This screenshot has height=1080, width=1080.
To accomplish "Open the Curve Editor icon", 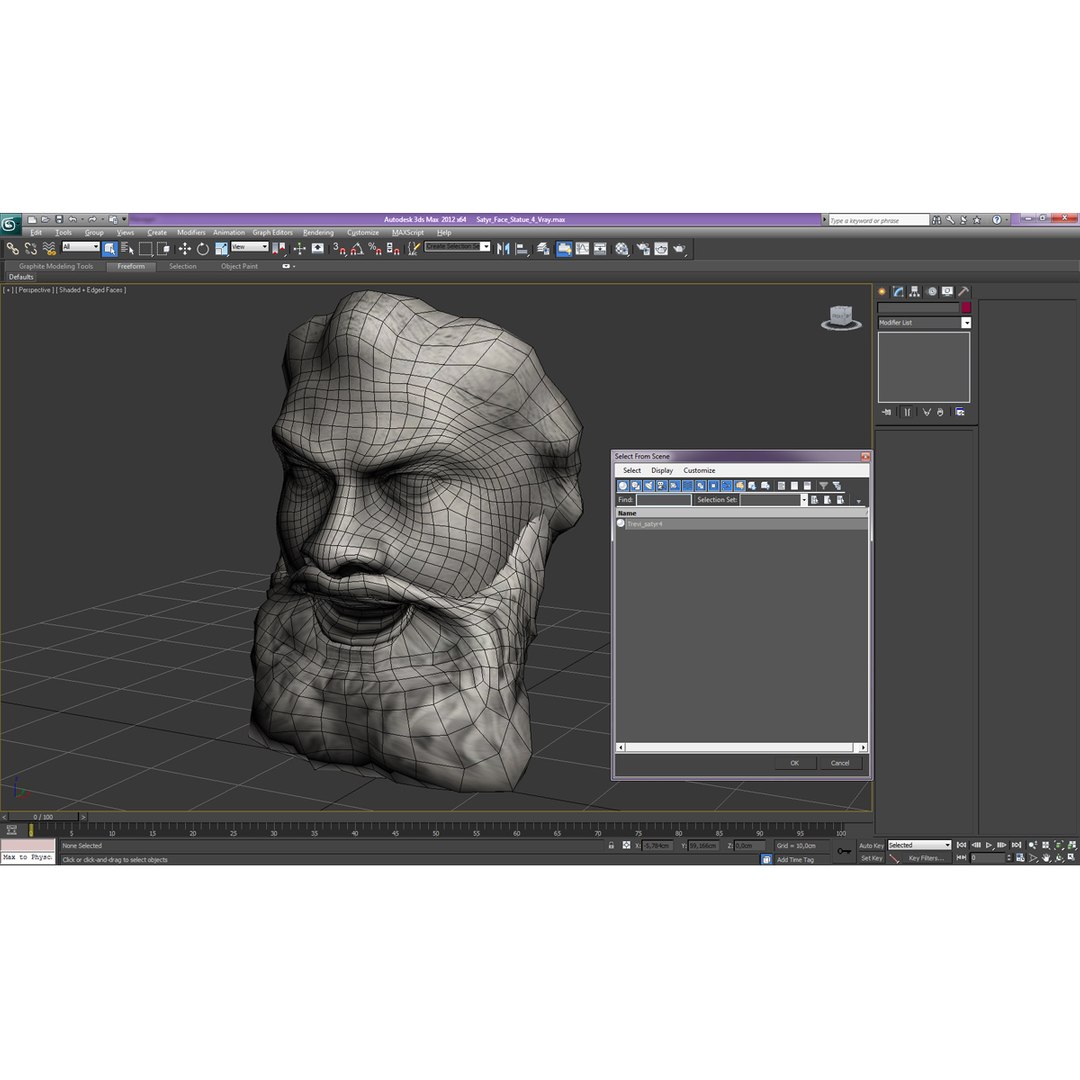I will [583, 249].
